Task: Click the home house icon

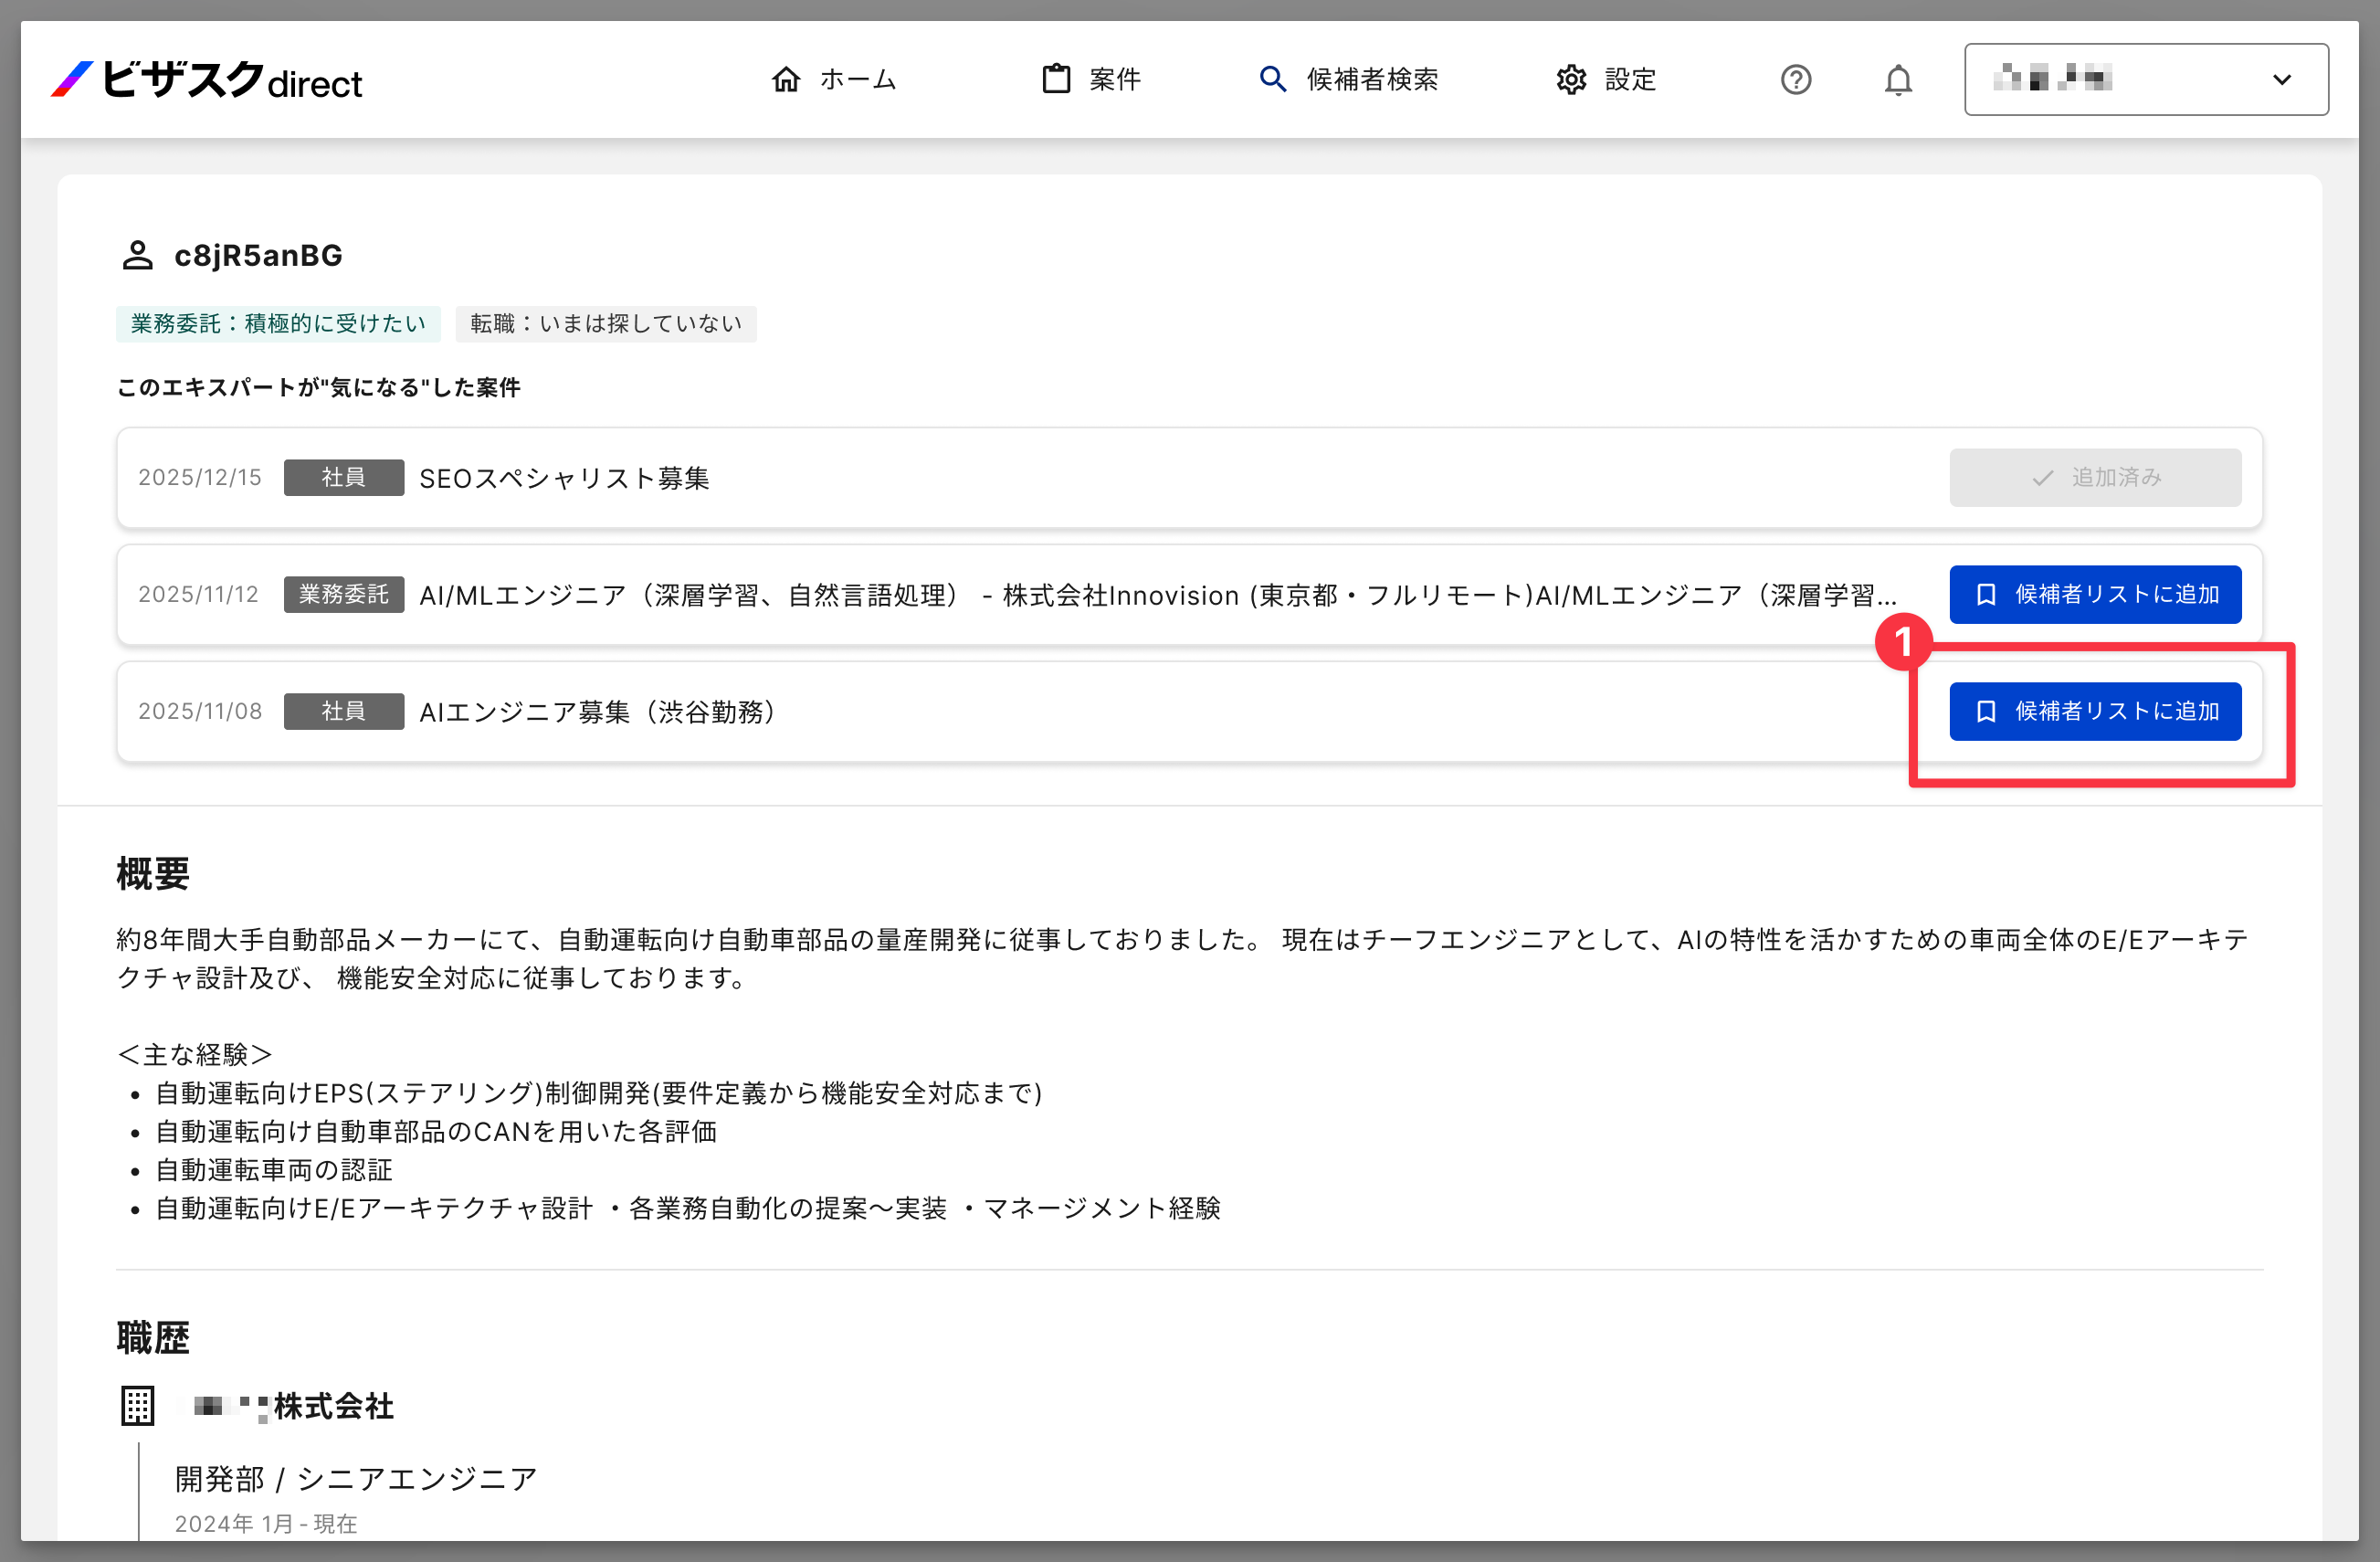Action: (x=786, y=79)
